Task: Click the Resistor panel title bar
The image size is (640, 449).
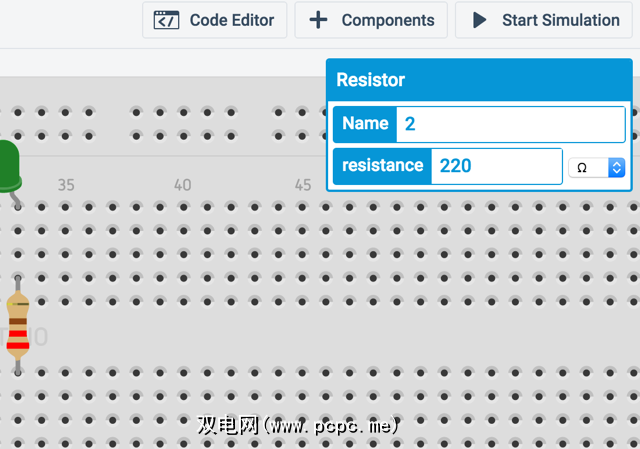Action: [480, 80]
